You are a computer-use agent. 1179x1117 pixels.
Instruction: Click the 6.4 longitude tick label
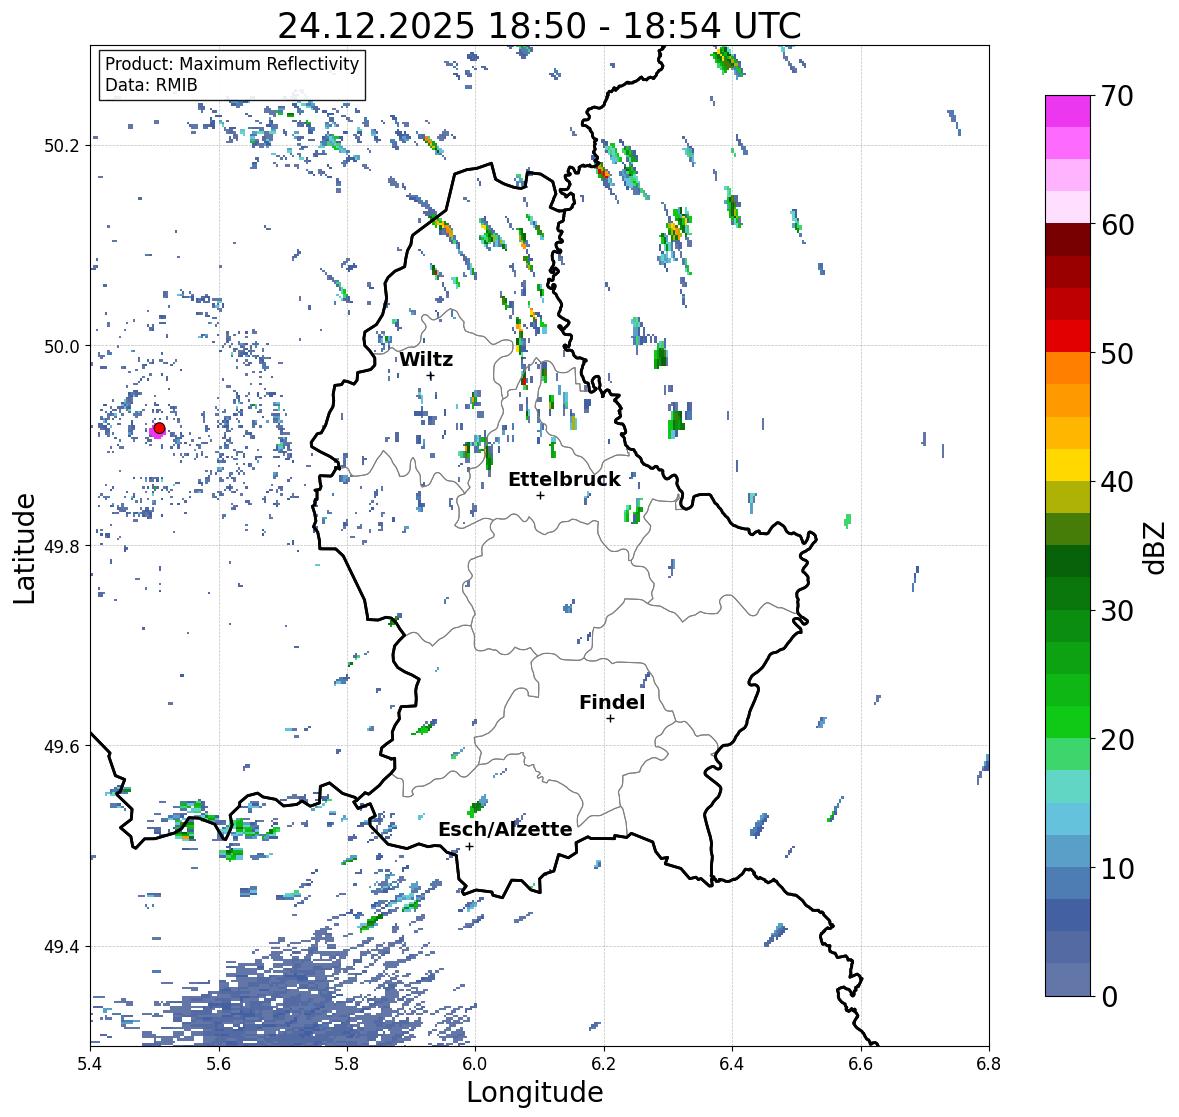(x=732, y=1064)
